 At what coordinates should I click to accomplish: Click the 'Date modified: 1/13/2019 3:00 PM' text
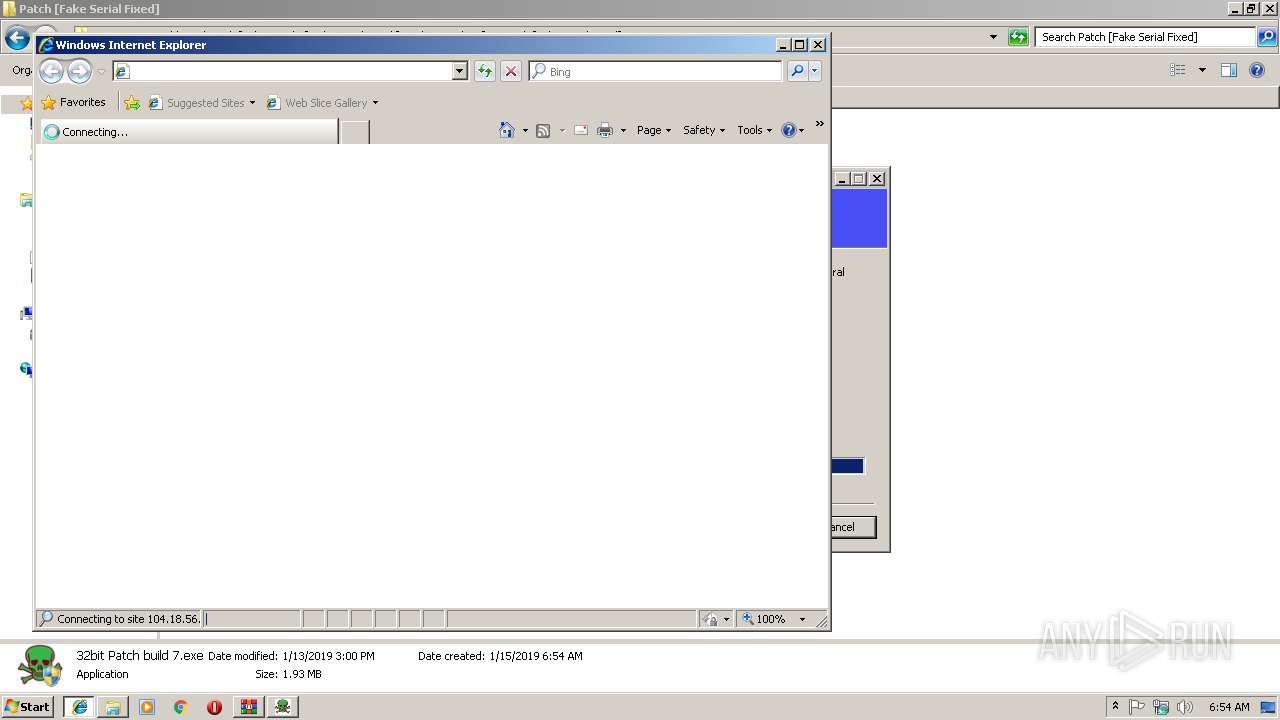click(291, 656)
